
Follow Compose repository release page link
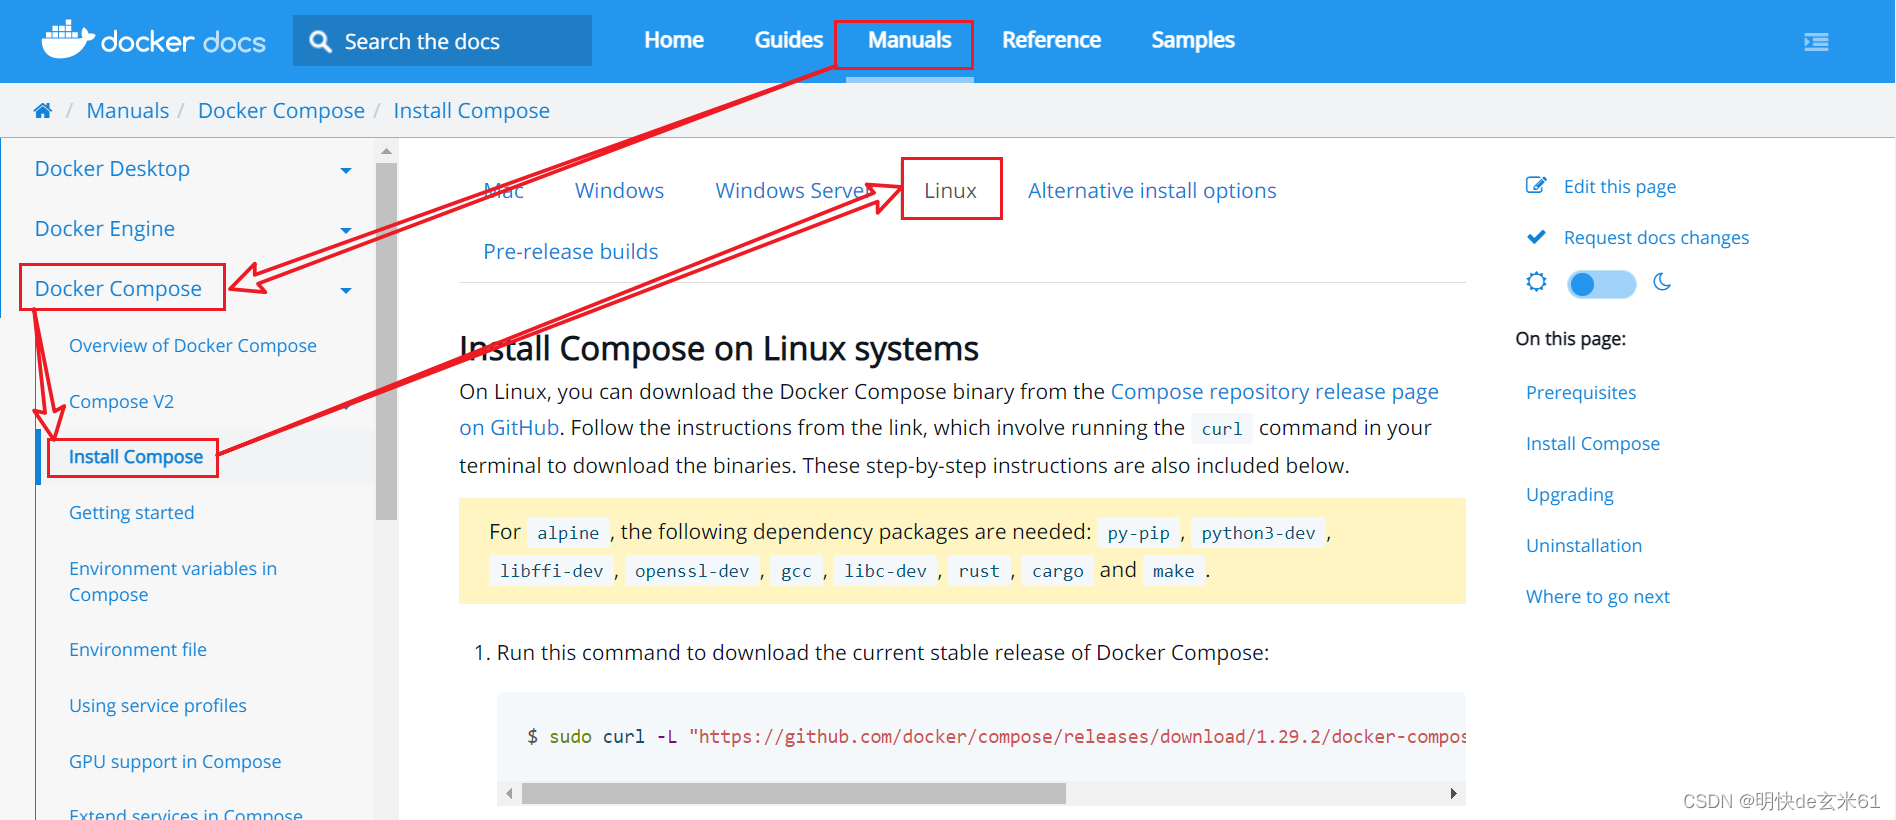tap(1274, 392)
